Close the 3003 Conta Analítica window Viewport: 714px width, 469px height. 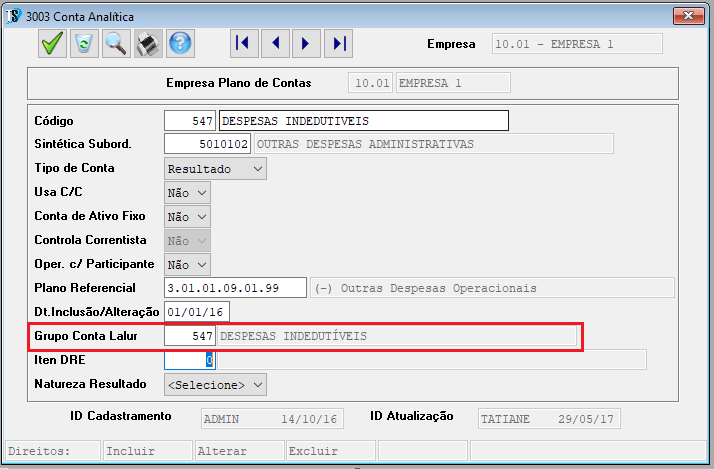[688, 16]
